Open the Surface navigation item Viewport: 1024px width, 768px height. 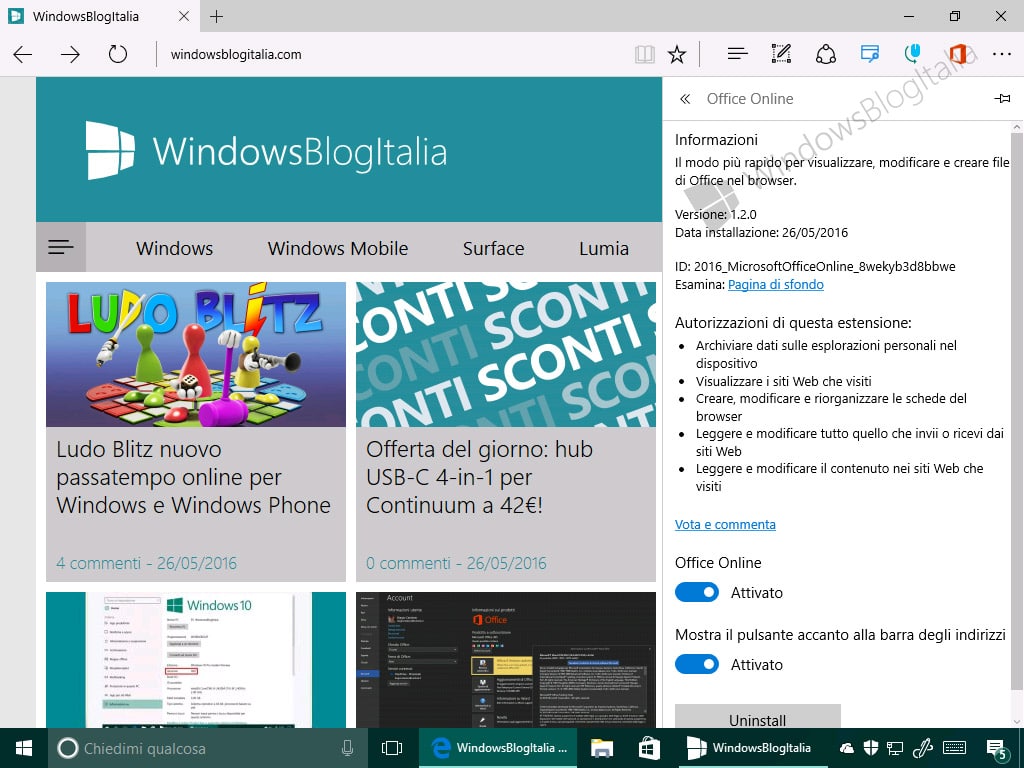click(493, 248)
